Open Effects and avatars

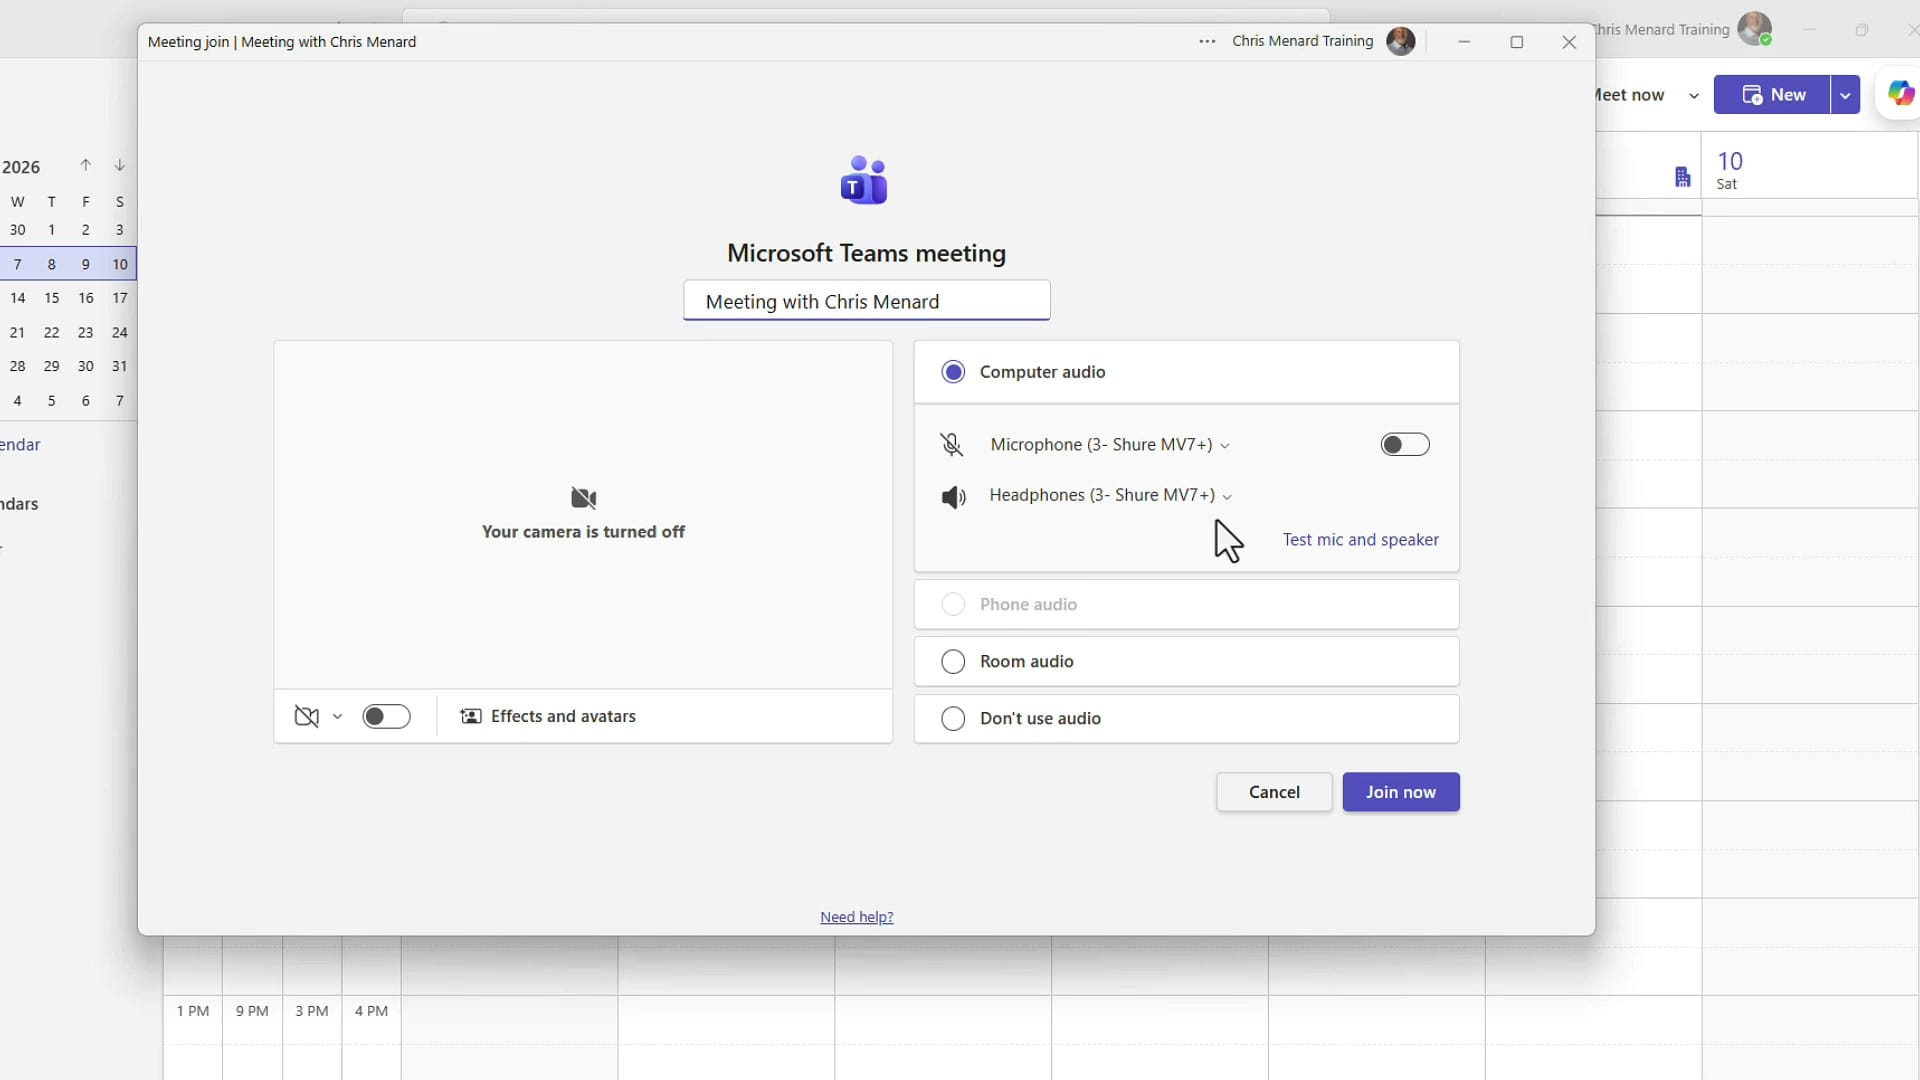coord(548,716)
